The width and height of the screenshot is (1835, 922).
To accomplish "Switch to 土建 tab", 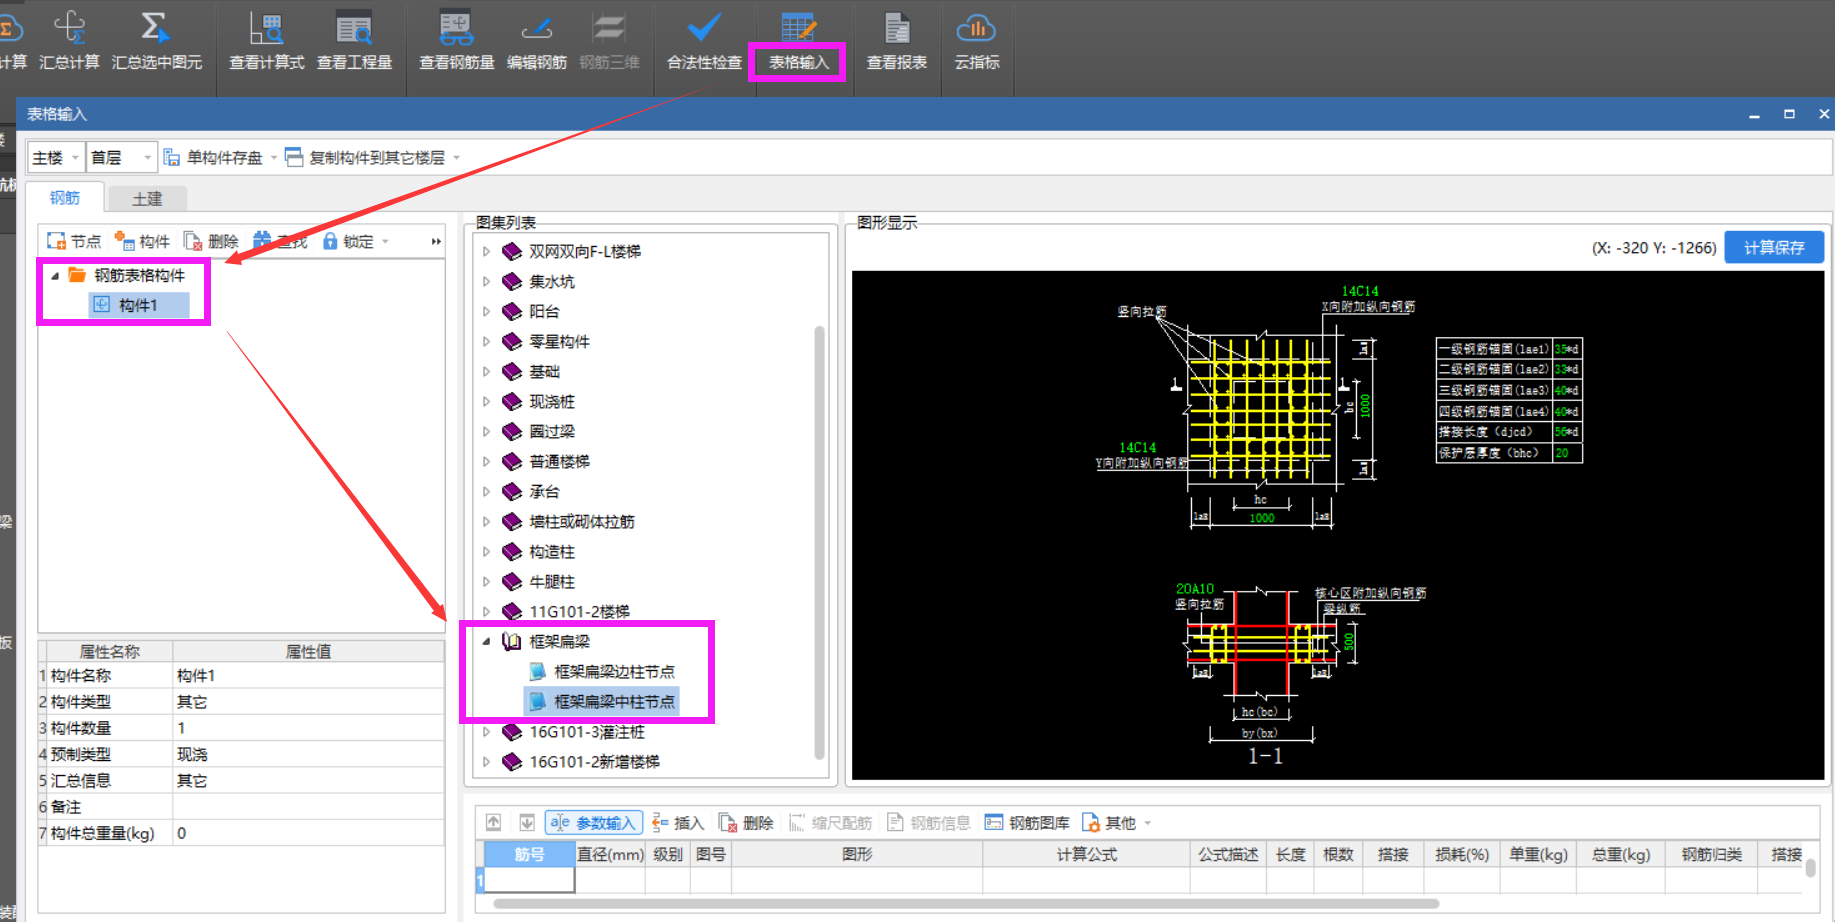I will tap(147, 199).
